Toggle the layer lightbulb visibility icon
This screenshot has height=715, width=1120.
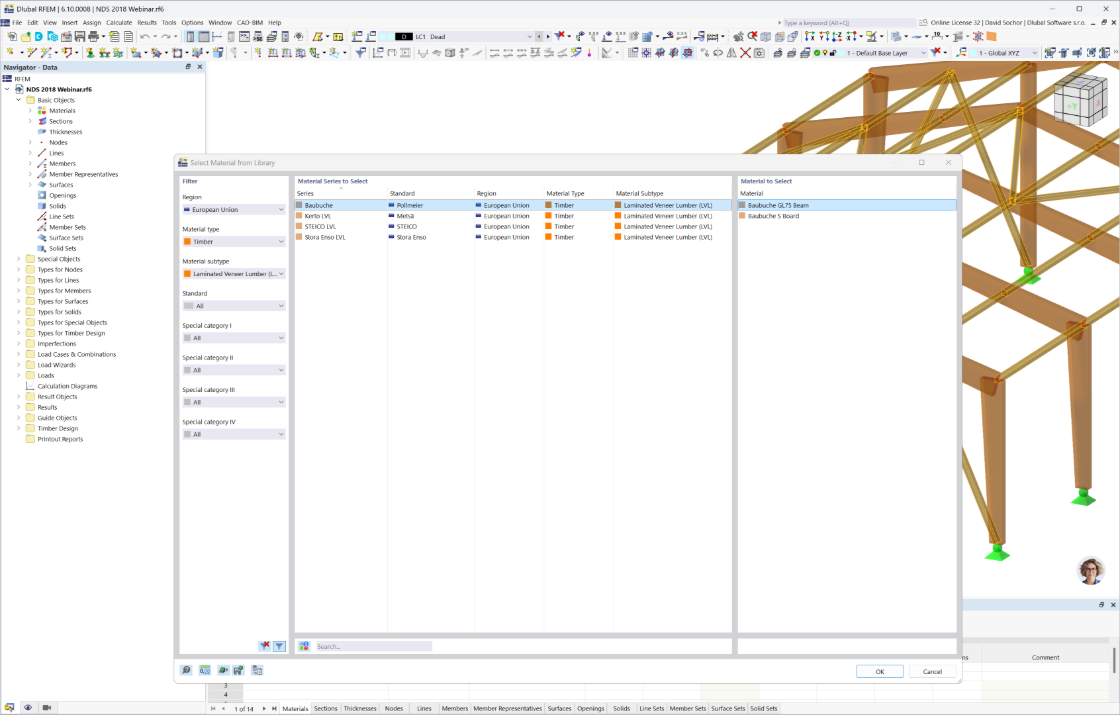pyautogui.click(x=824, y=53)
